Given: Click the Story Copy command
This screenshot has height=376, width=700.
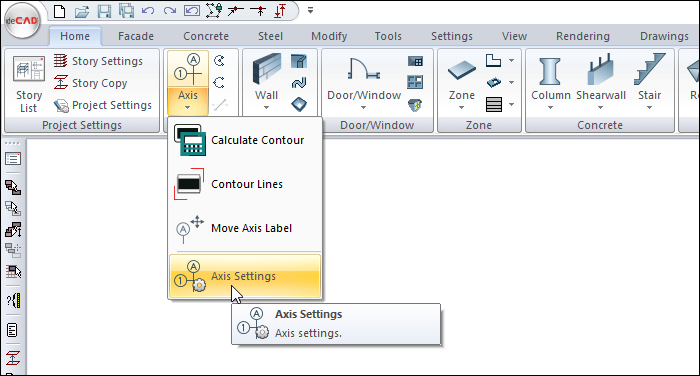Looking at the screenshot, I should pos(91,83).
